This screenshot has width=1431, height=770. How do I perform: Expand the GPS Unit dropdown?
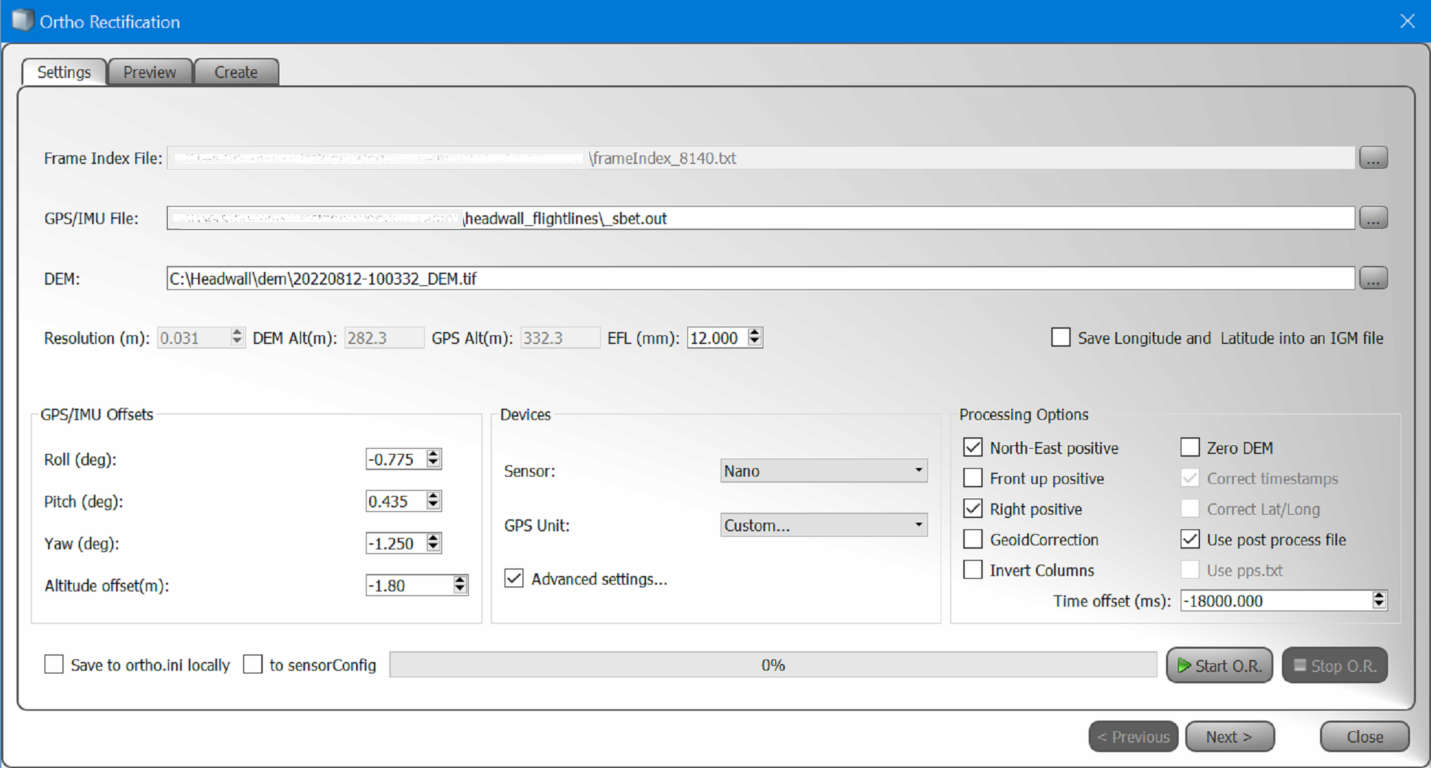823,525
